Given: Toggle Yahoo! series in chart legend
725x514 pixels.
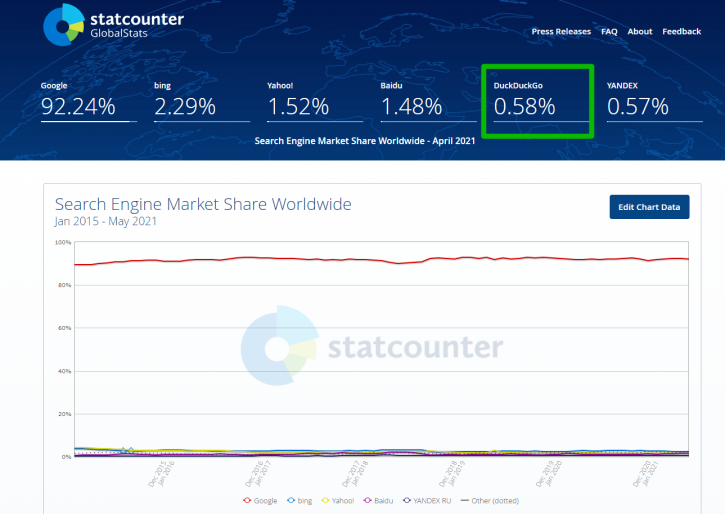Looking at the screenshot, I should pos(338,501).
